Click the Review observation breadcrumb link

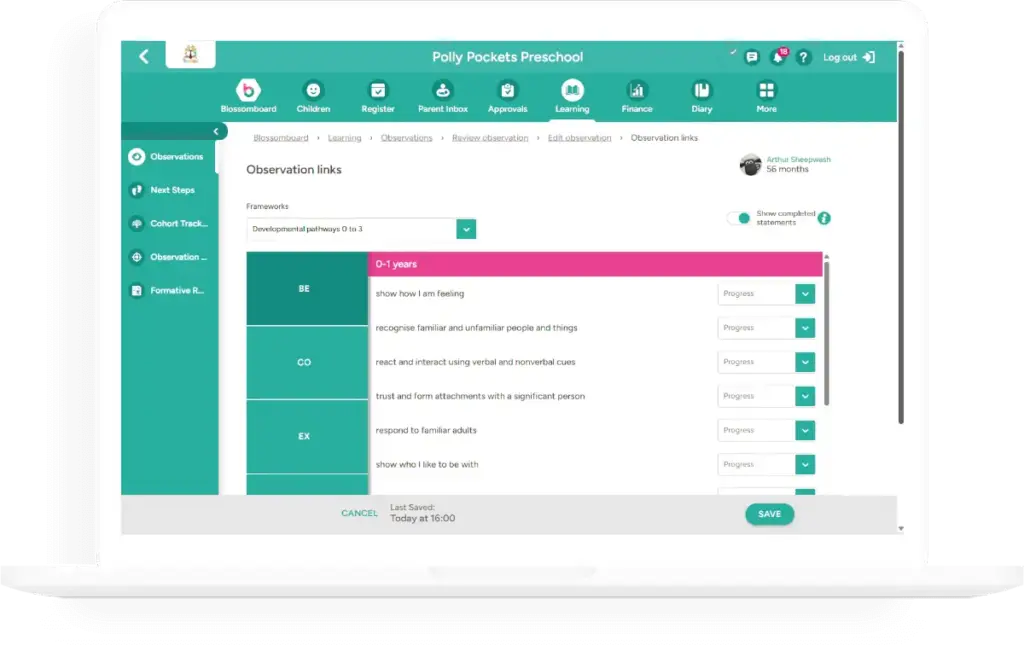(x=490, y=138)
